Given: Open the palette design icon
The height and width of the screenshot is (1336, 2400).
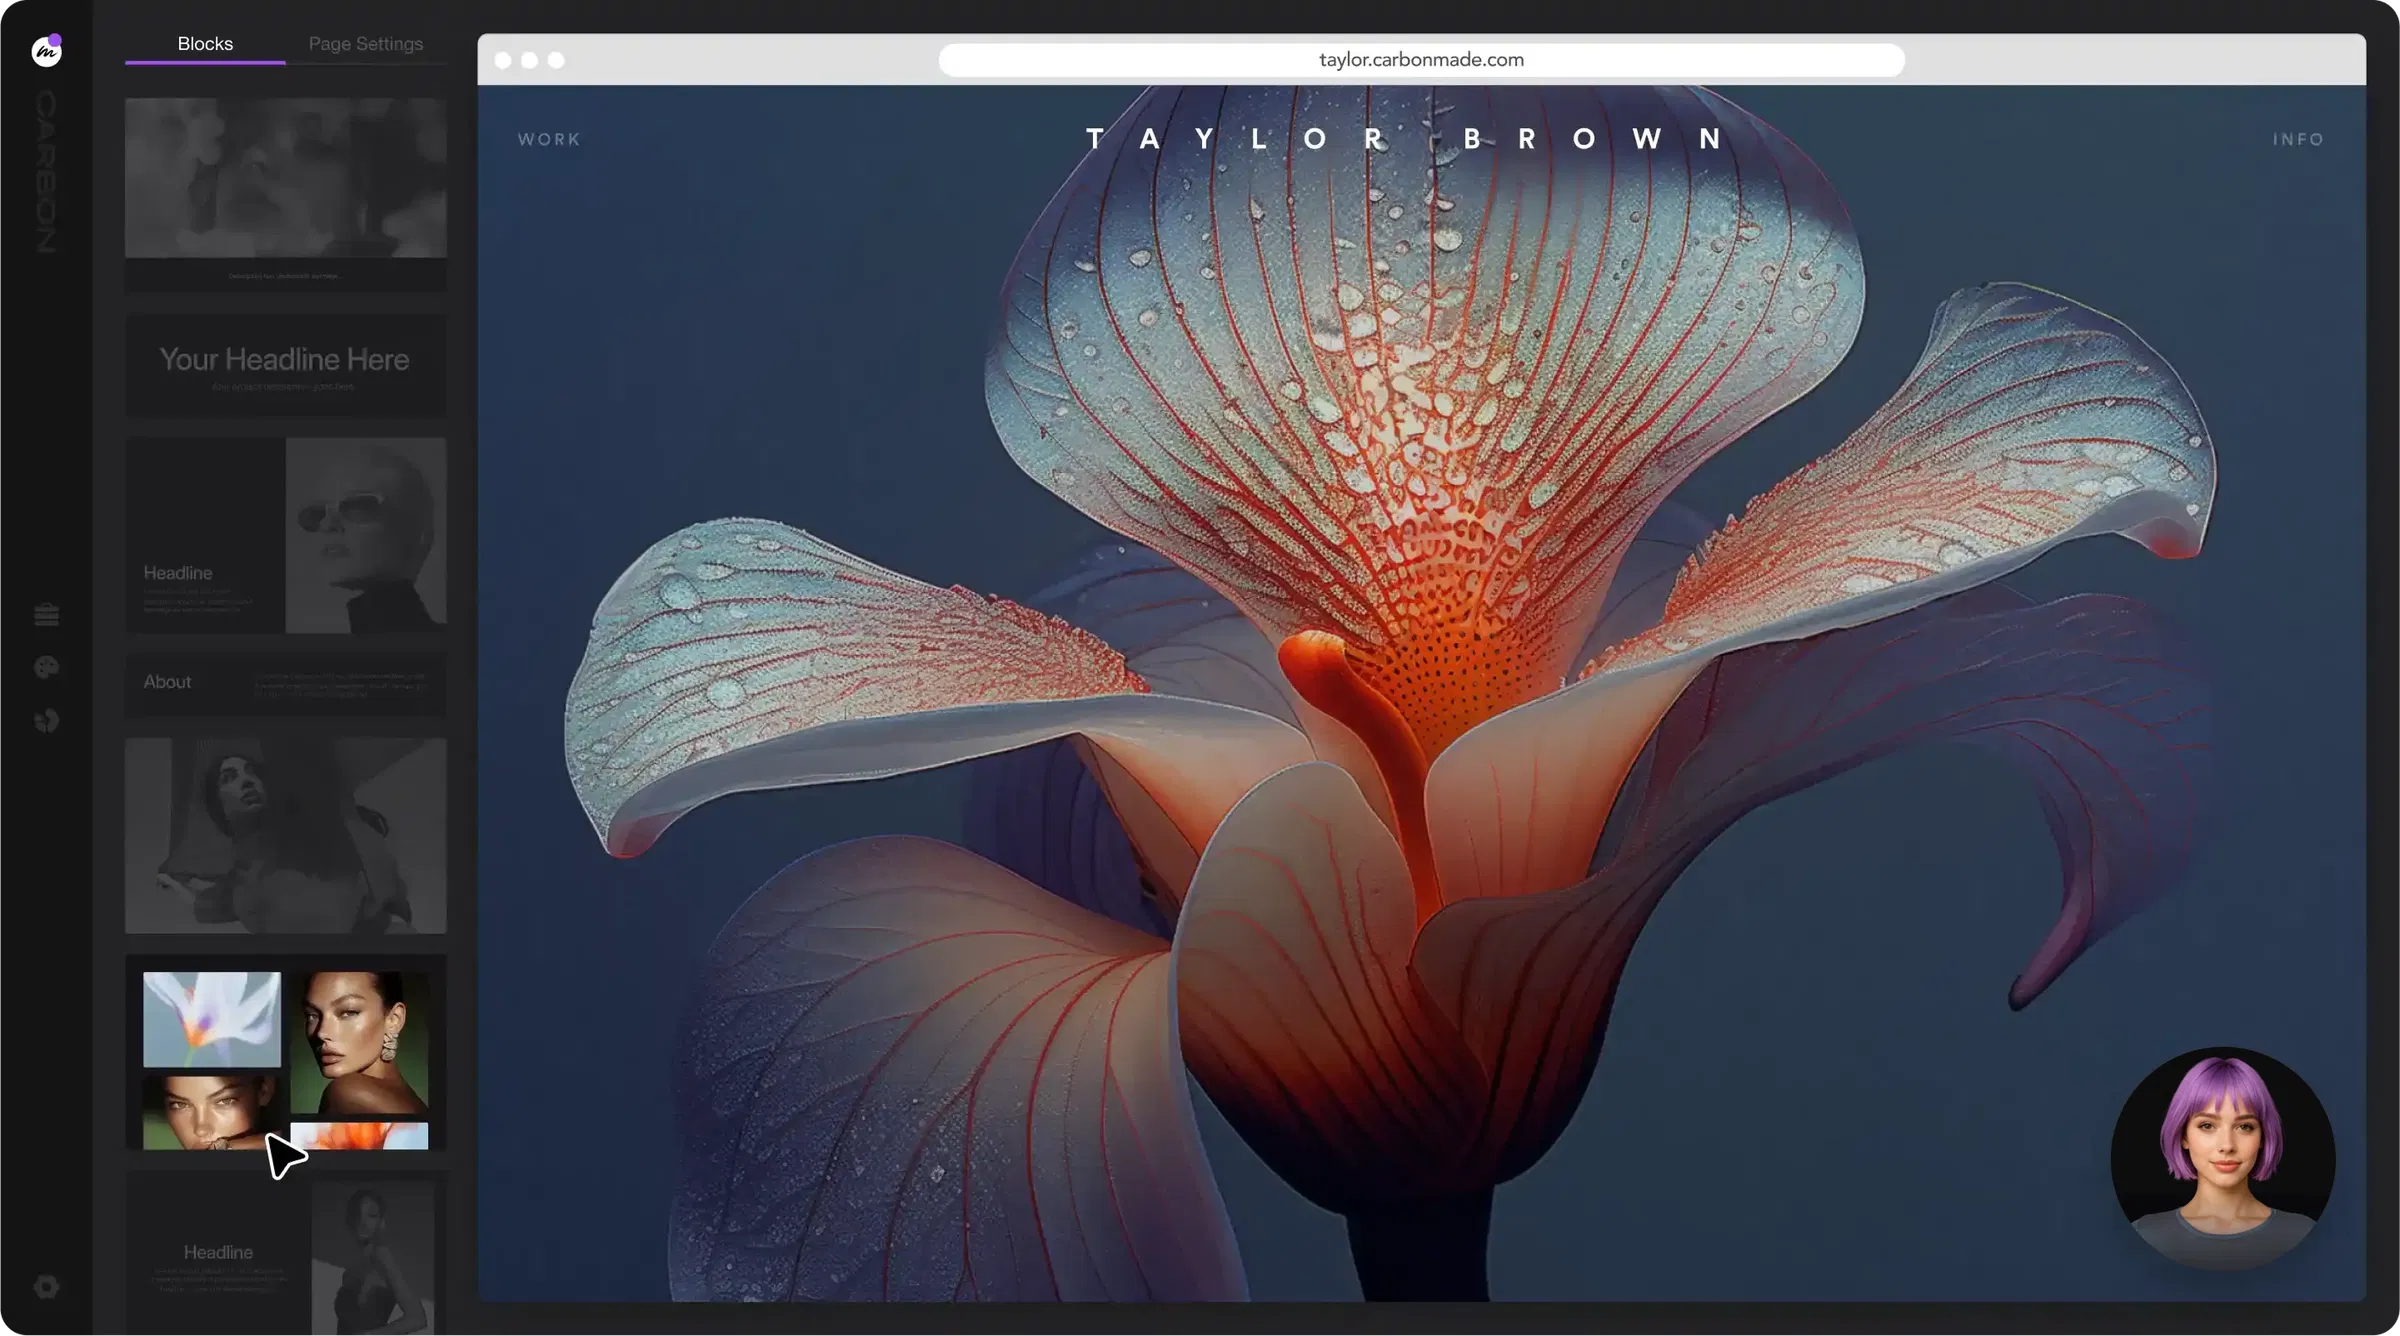Looking at the screenshot, I should click(x=46, y=667).
